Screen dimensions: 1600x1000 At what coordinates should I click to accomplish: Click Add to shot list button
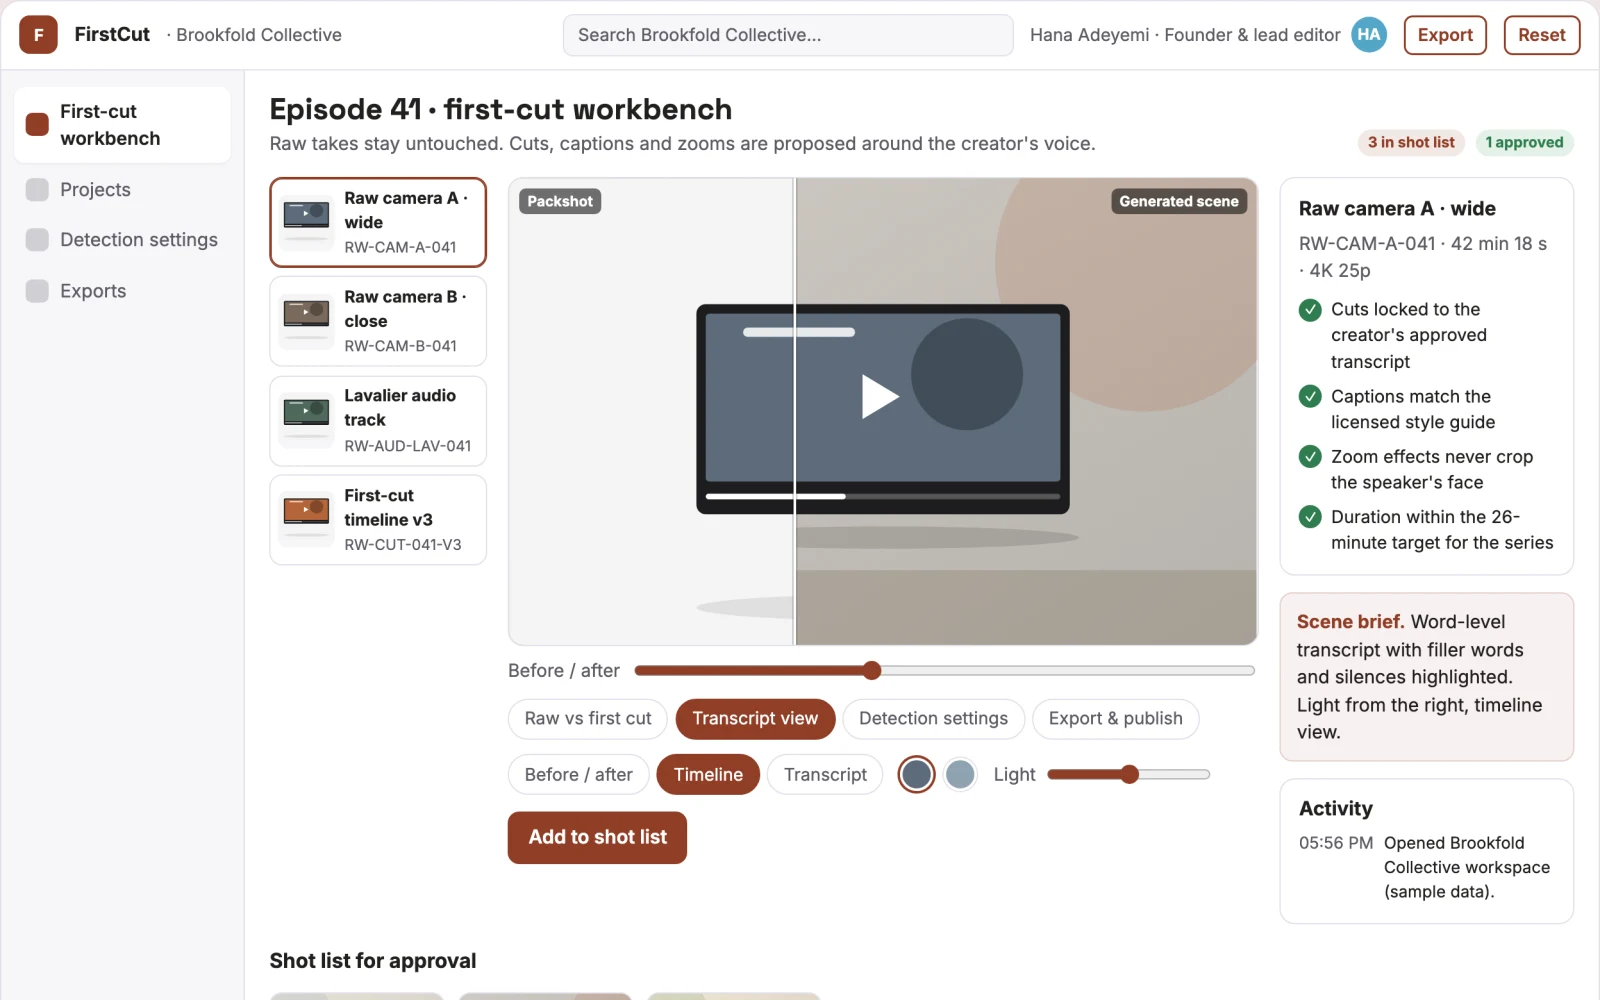597,838
